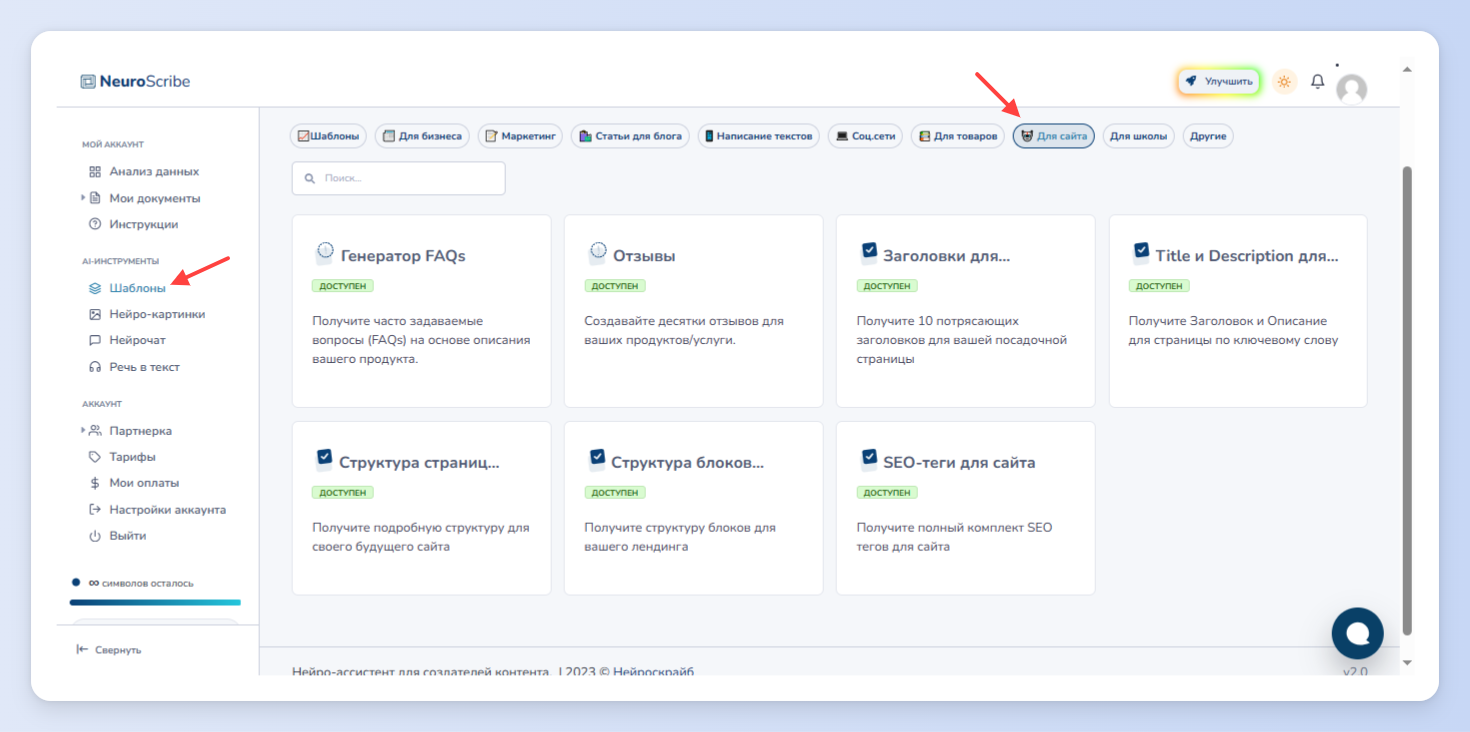This screenshot has height=732, width=1470.
Task: Click the Настройки аккаунта icon
Action: [95, 509]
